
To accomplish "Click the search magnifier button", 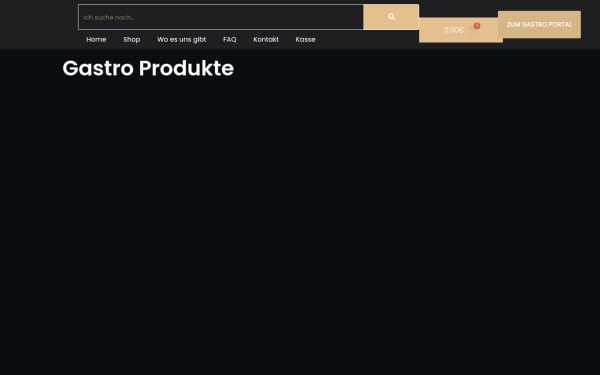I will 391,17.
